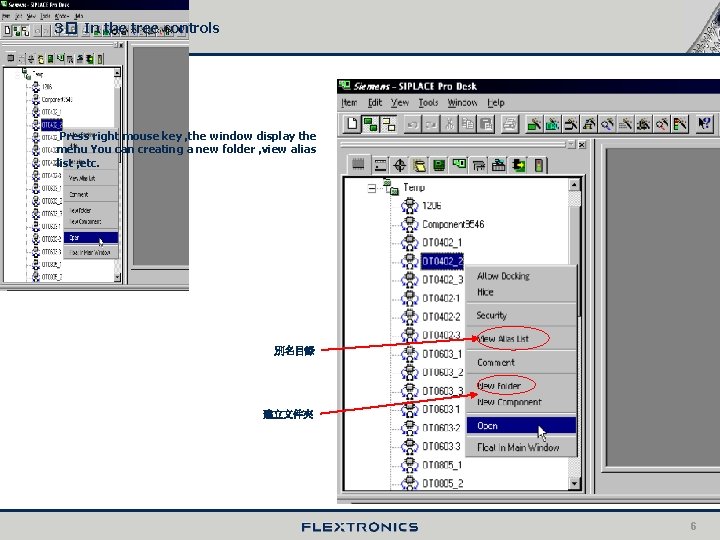The width and height of the screenshot is (720, 540).
Task: Click the tree scrollbar up arrow
Action: (x=574, y=185)
